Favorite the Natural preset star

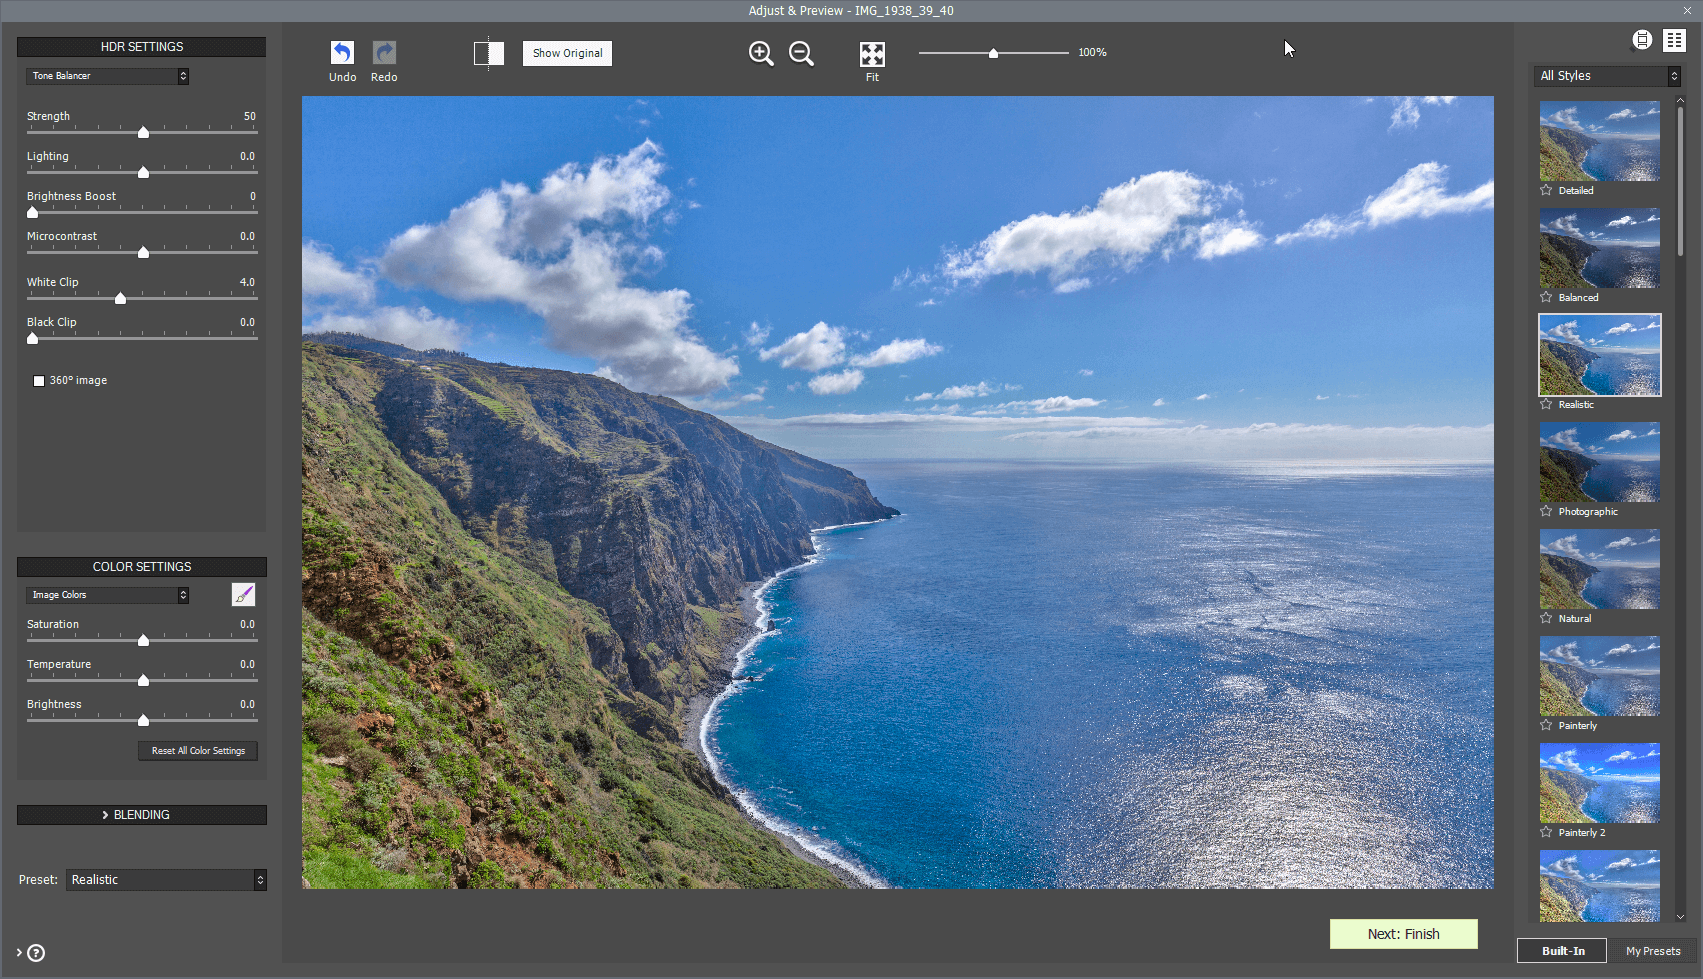click(1546, 618)
